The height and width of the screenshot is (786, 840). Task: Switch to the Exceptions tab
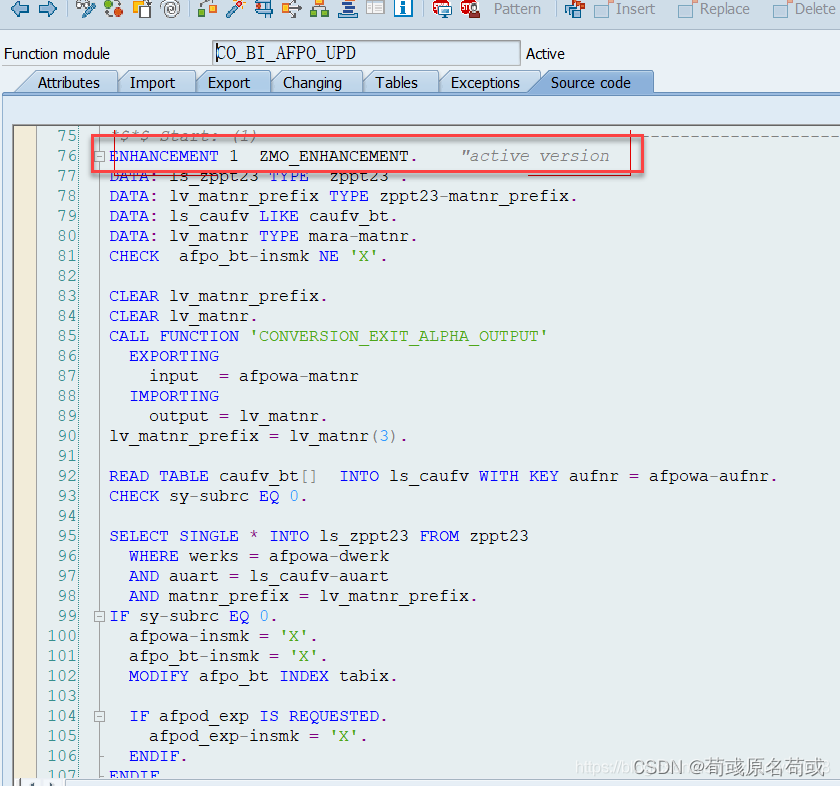[486, 83]
